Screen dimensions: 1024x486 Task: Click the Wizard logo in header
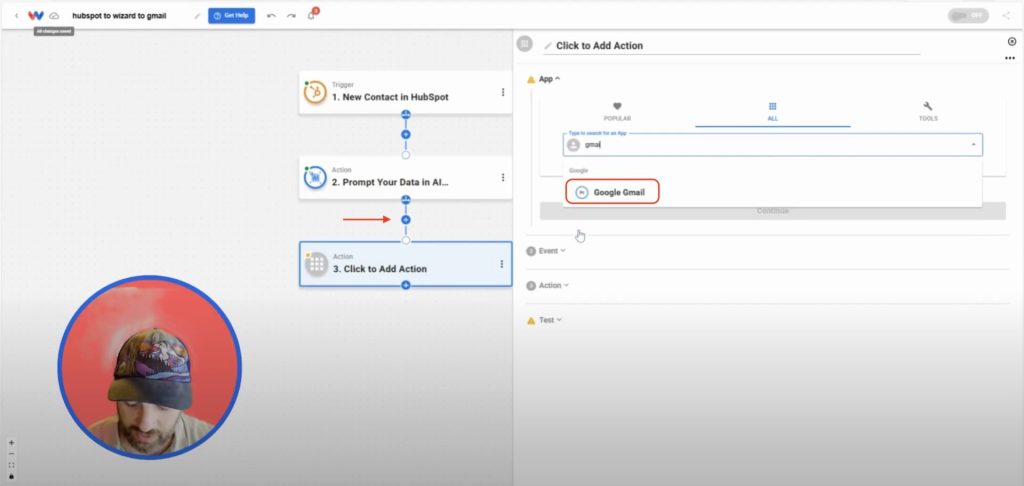point(36,16)
